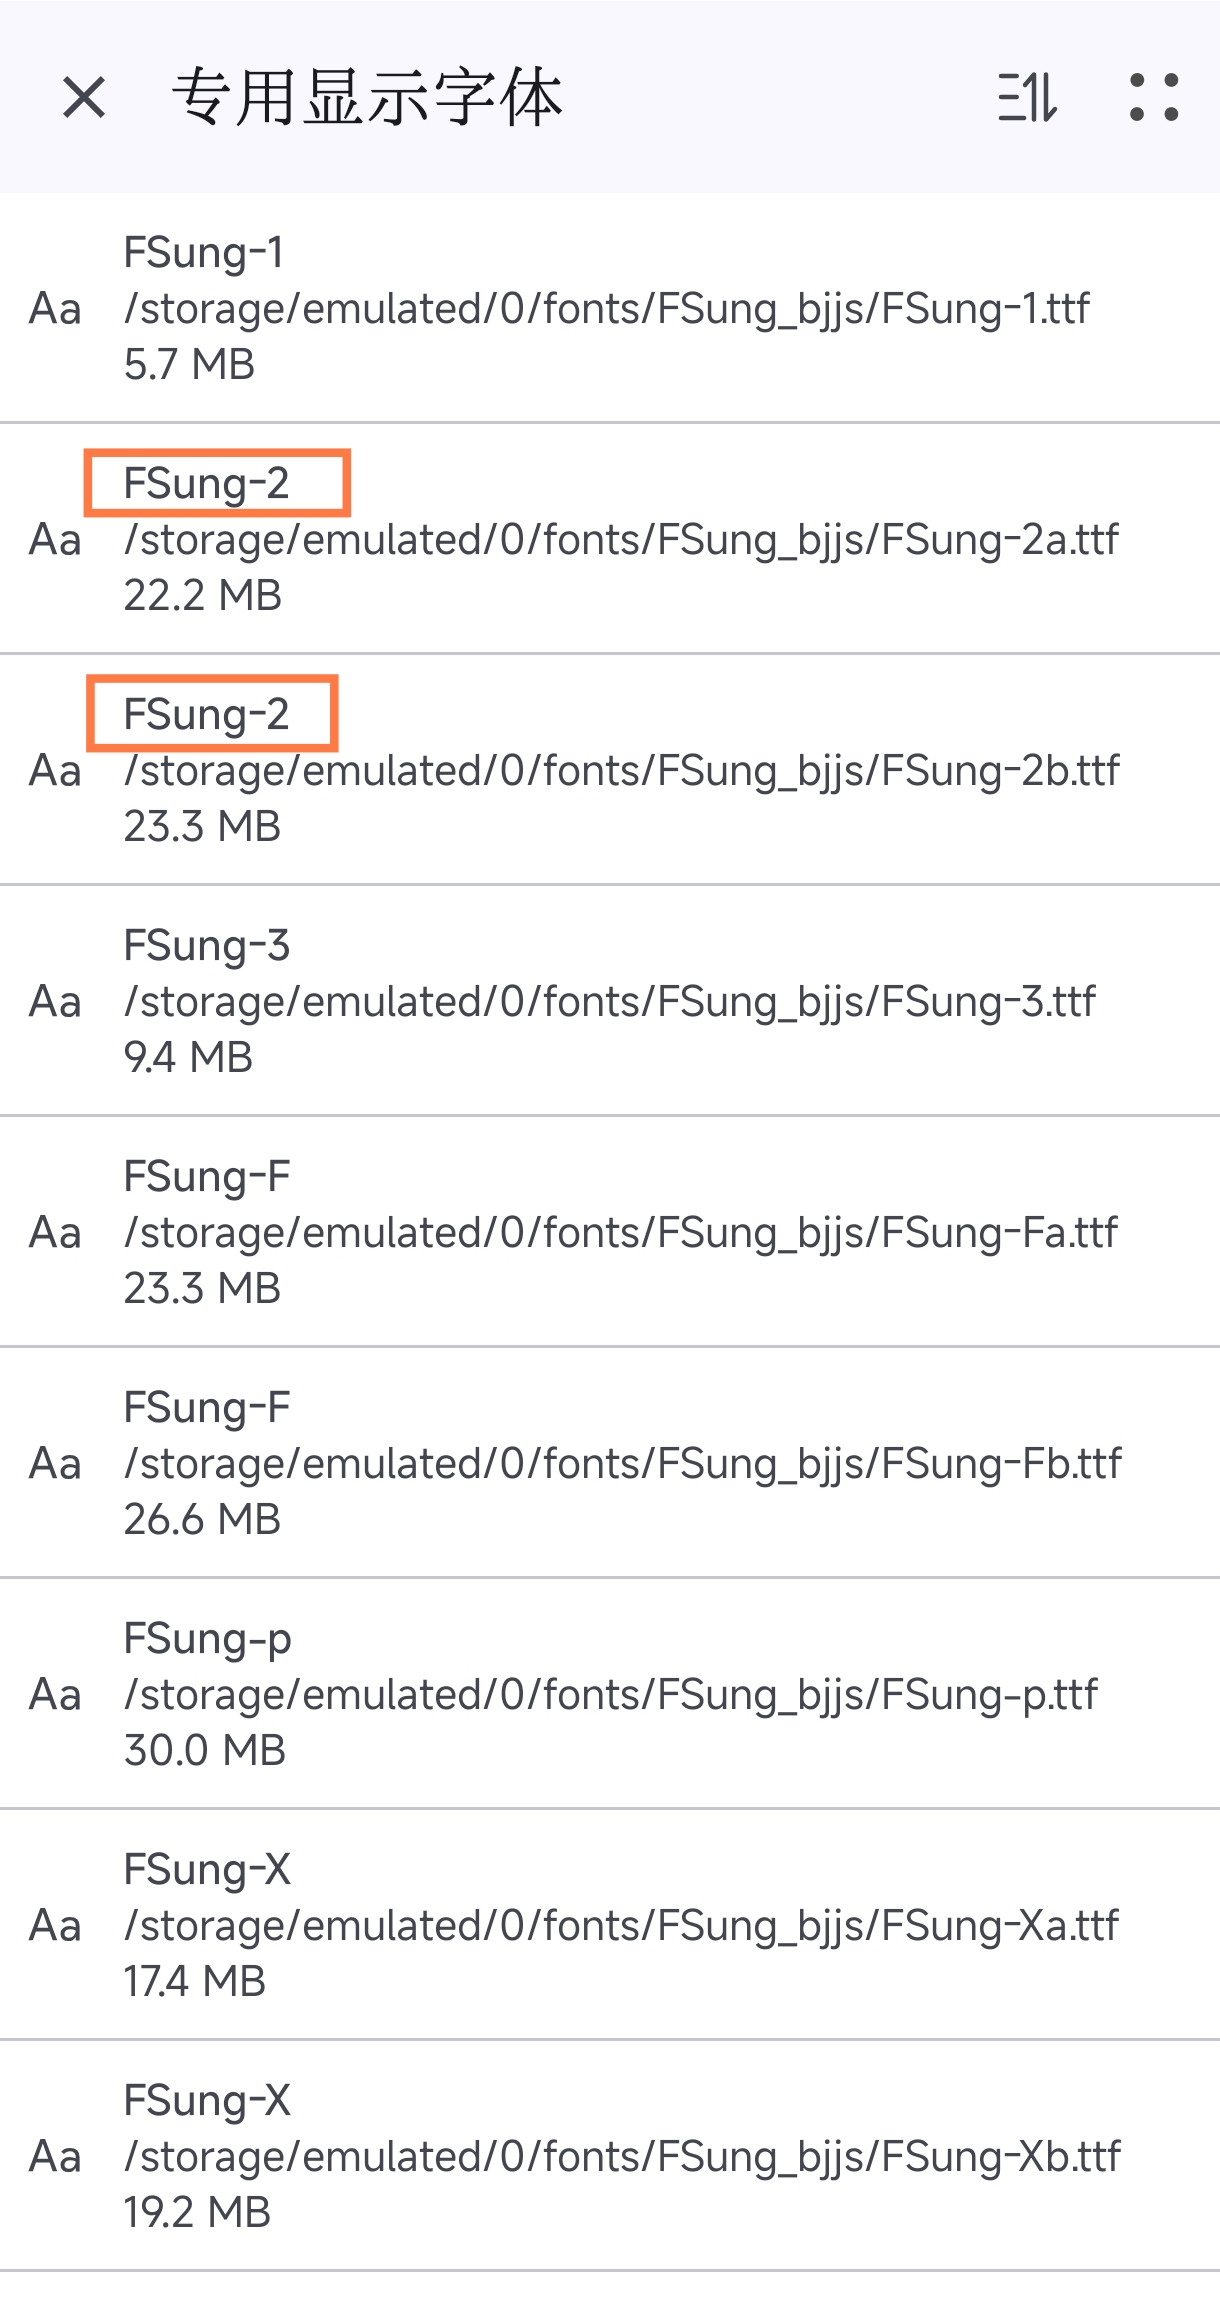
Task: Choose the FSung-Xa.ttf font path
Action: 621,1926
